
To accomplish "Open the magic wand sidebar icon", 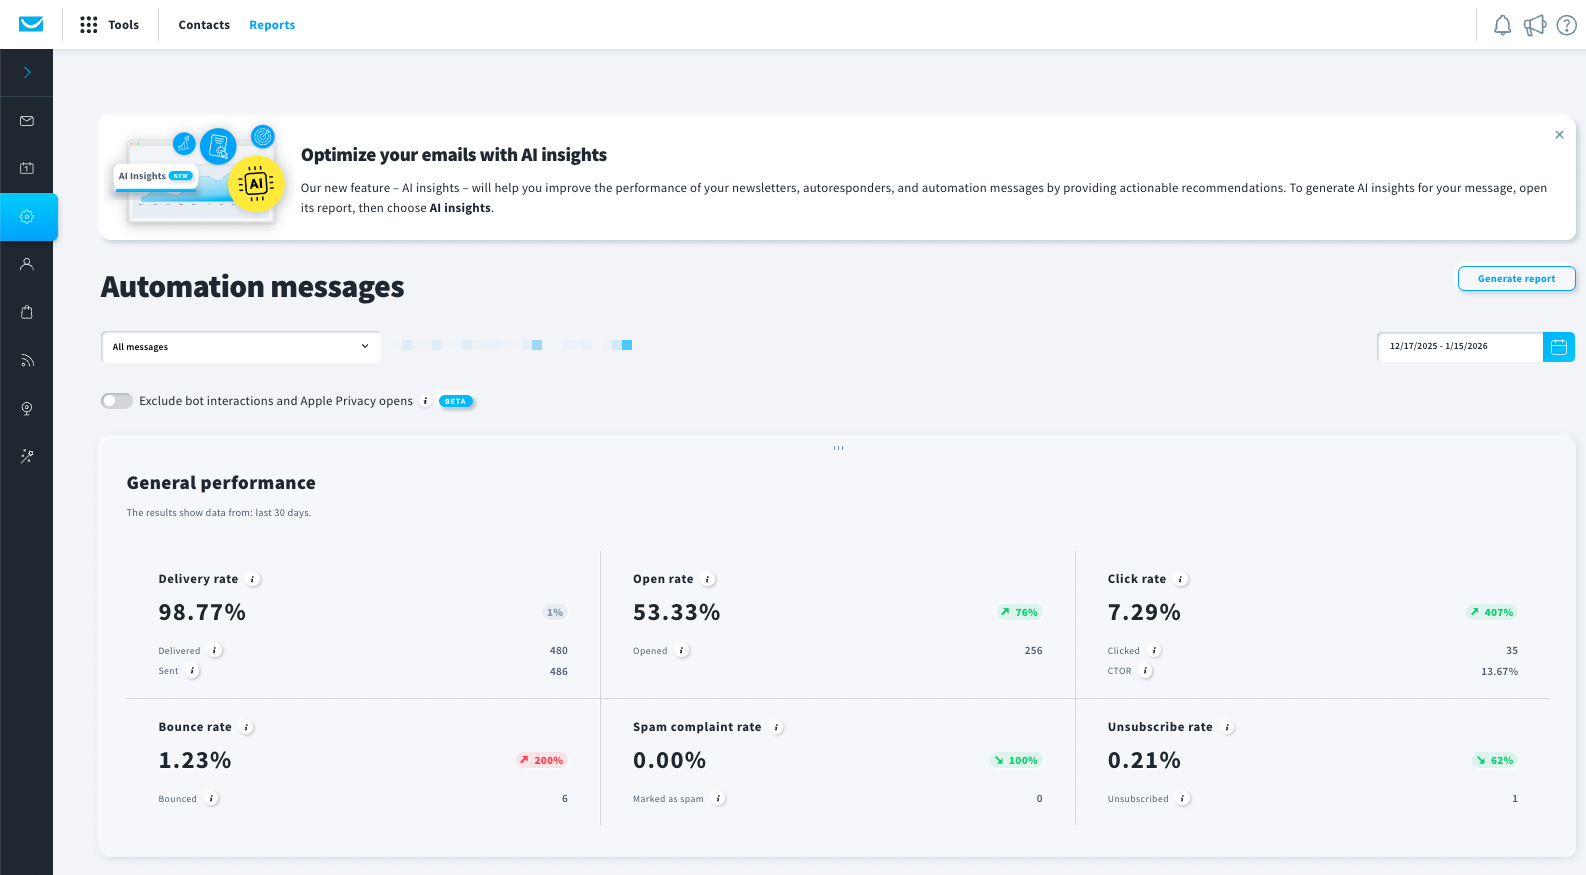I will coord(27,456).
